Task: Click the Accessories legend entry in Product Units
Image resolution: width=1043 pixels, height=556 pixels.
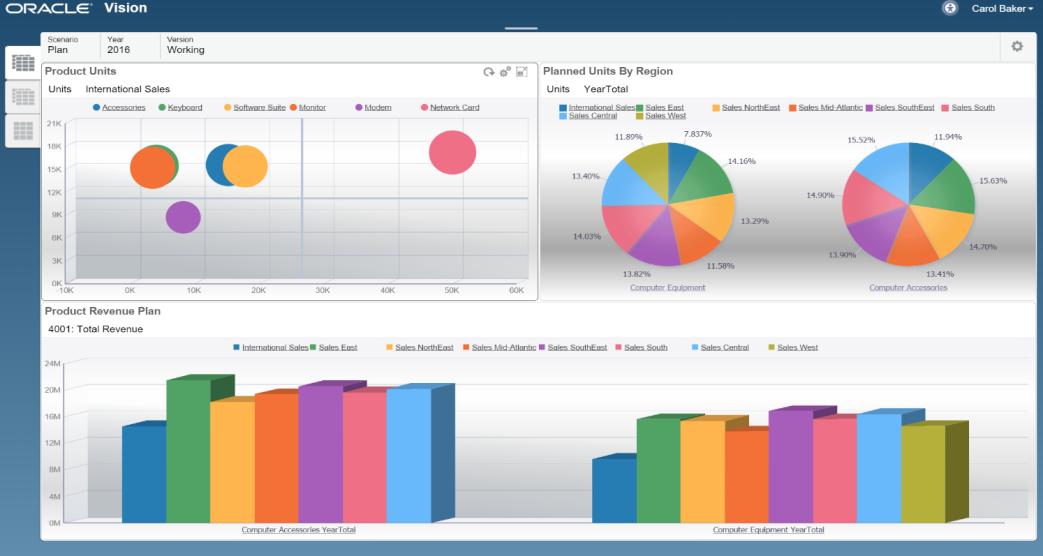Action: click(124, 107)
